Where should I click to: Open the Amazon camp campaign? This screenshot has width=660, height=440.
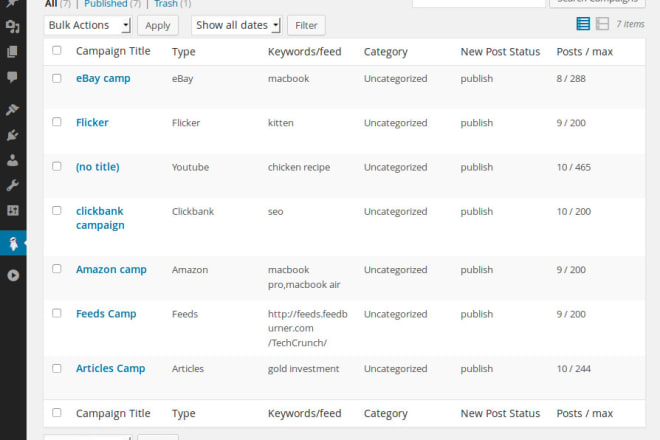click(x=111, y=269)
